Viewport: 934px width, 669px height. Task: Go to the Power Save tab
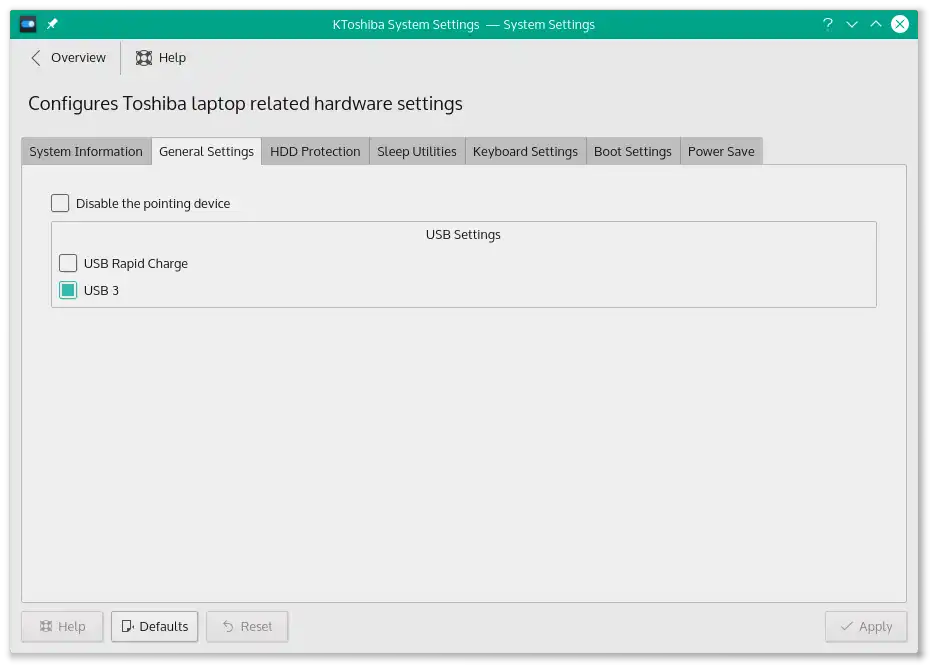click(721, 151)
